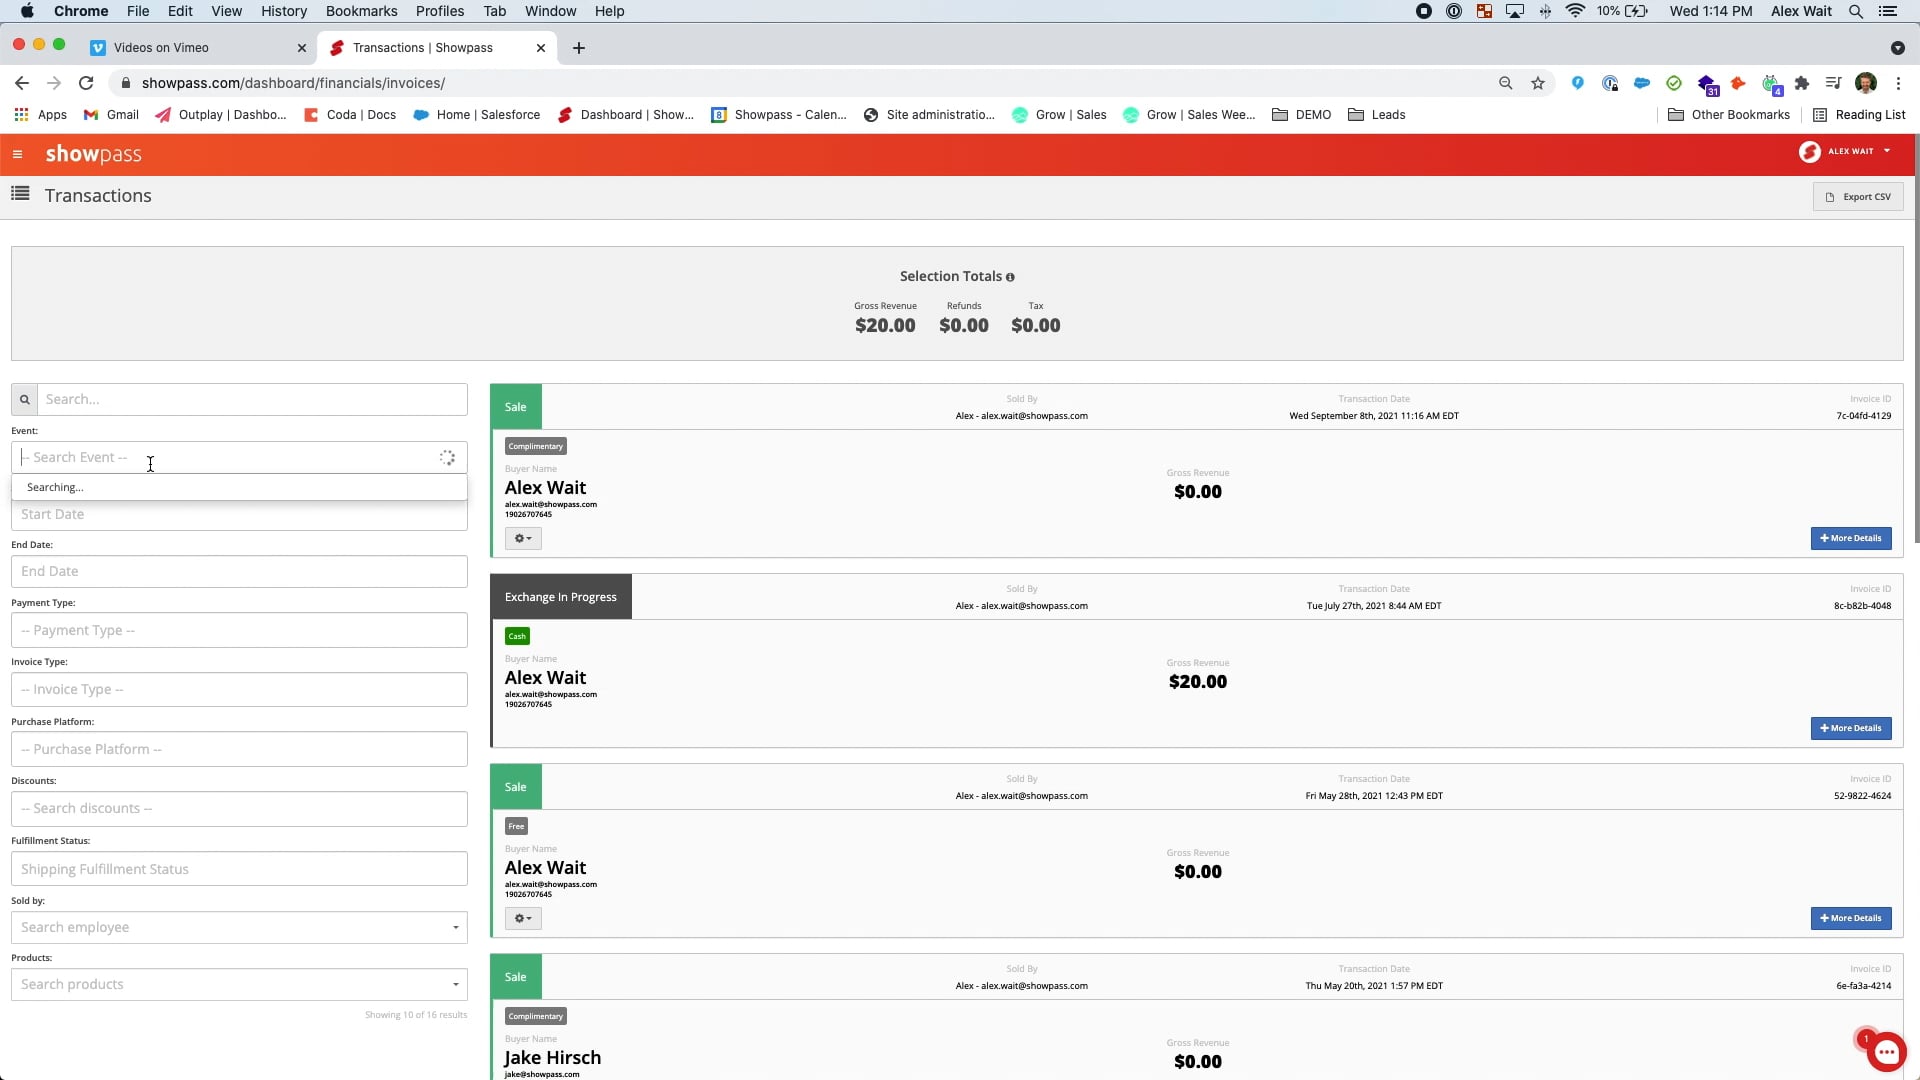The height and width of the screenshot is (1080, 1920).
Task: Open gear menu on September 8th sale
Action: [523, 538]
